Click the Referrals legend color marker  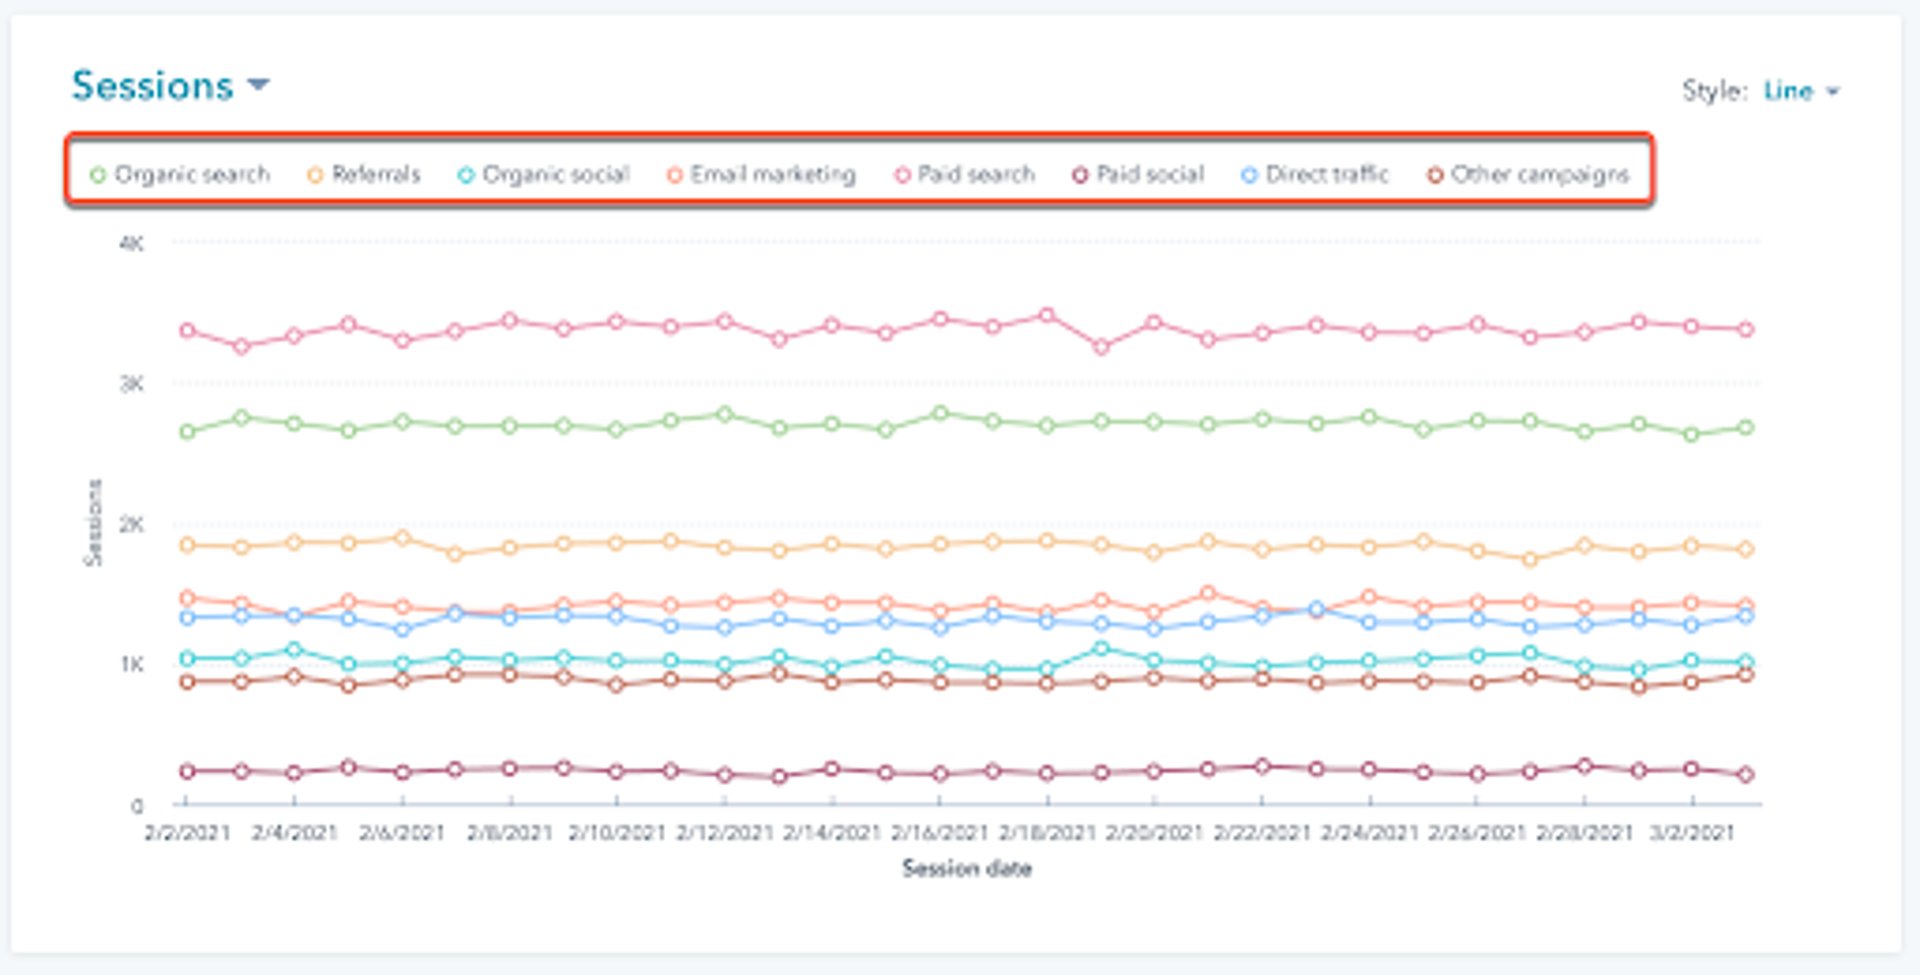pyautogui.click(x=313, y=174)
